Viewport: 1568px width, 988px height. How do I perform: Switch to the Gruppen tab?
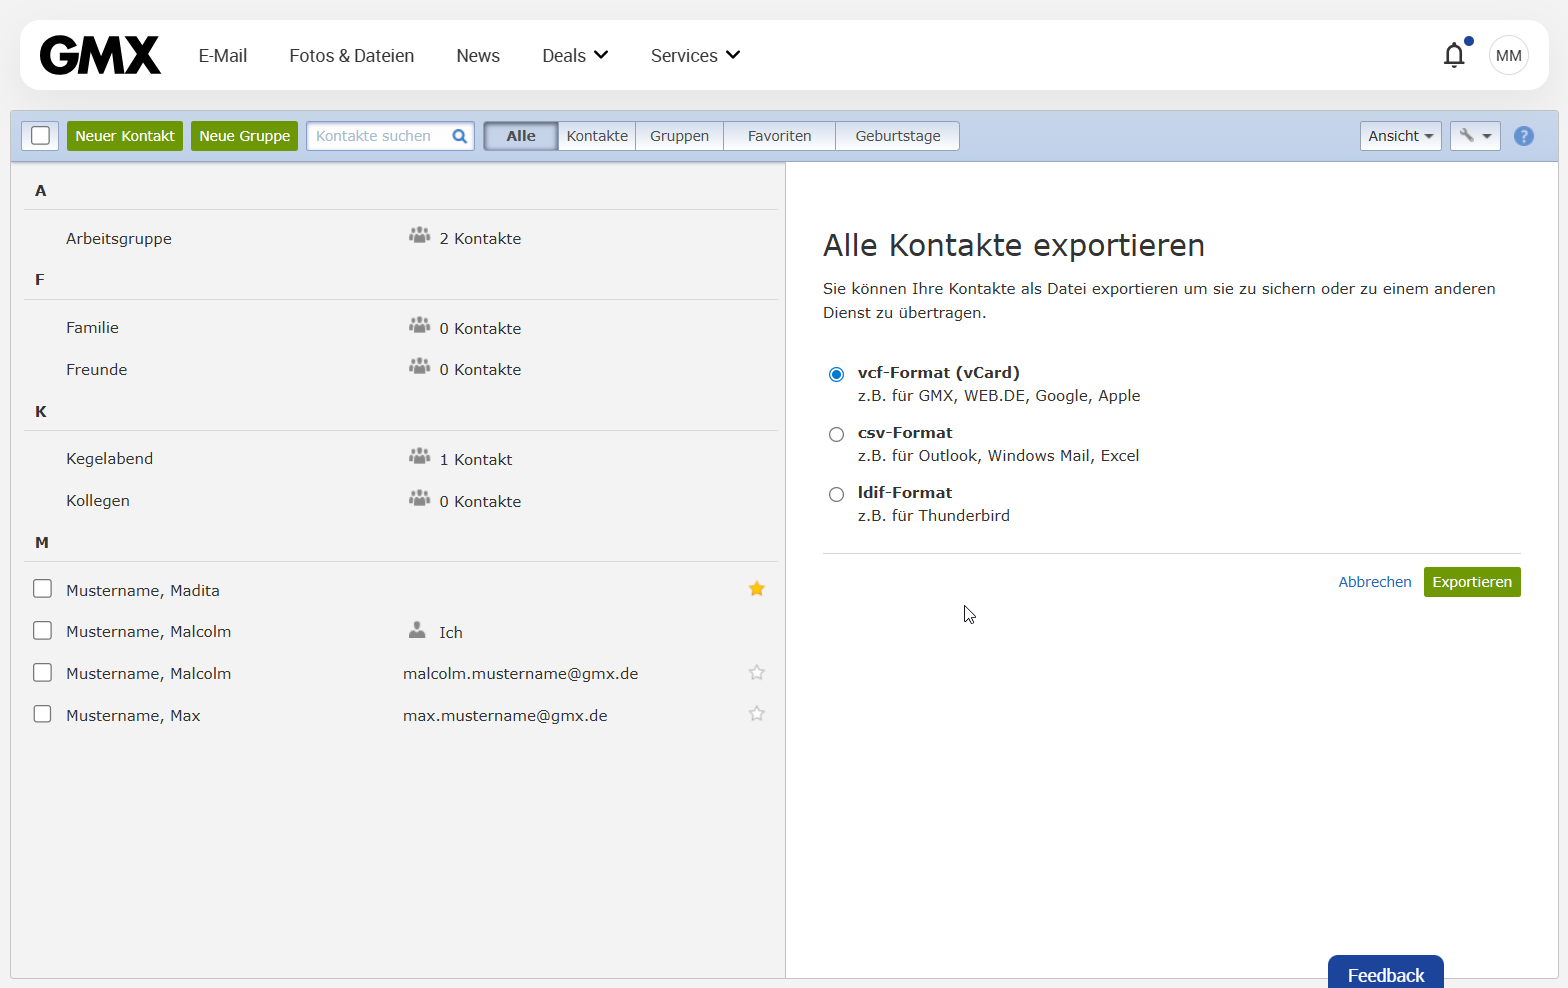(679, 136)
